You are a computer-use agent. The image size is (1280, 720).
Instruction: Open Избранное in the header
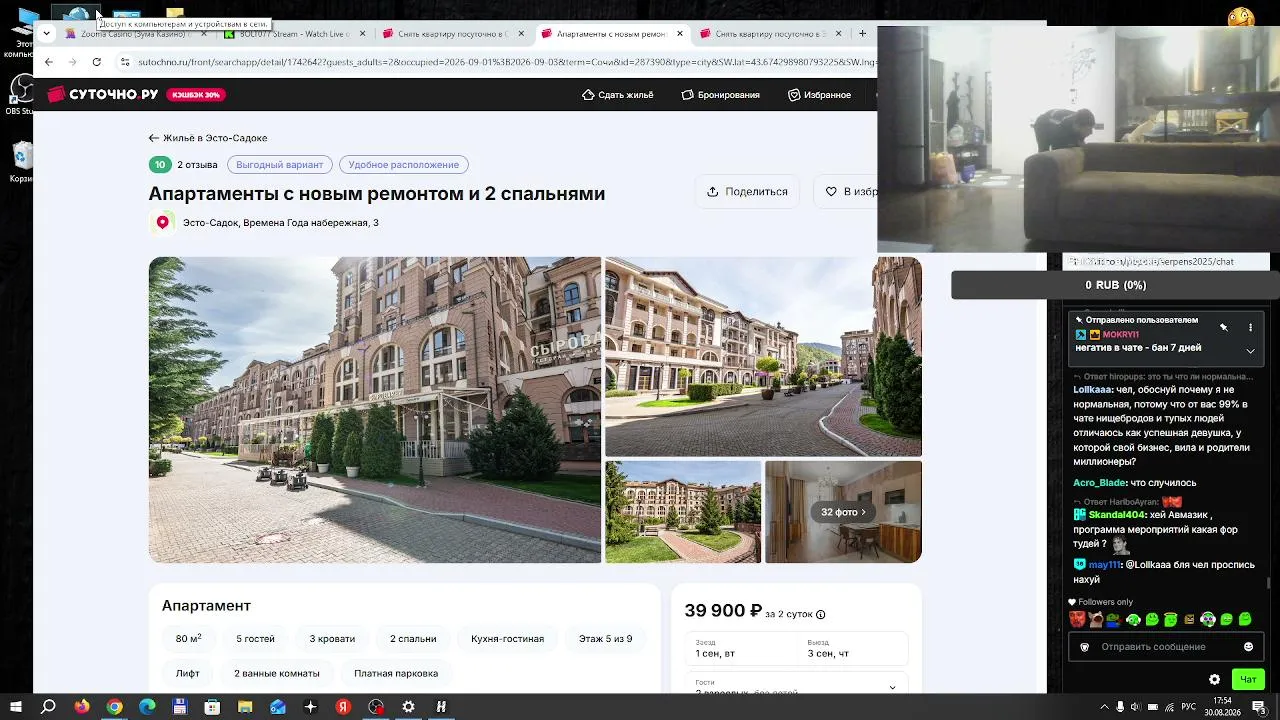pos(820,95)
